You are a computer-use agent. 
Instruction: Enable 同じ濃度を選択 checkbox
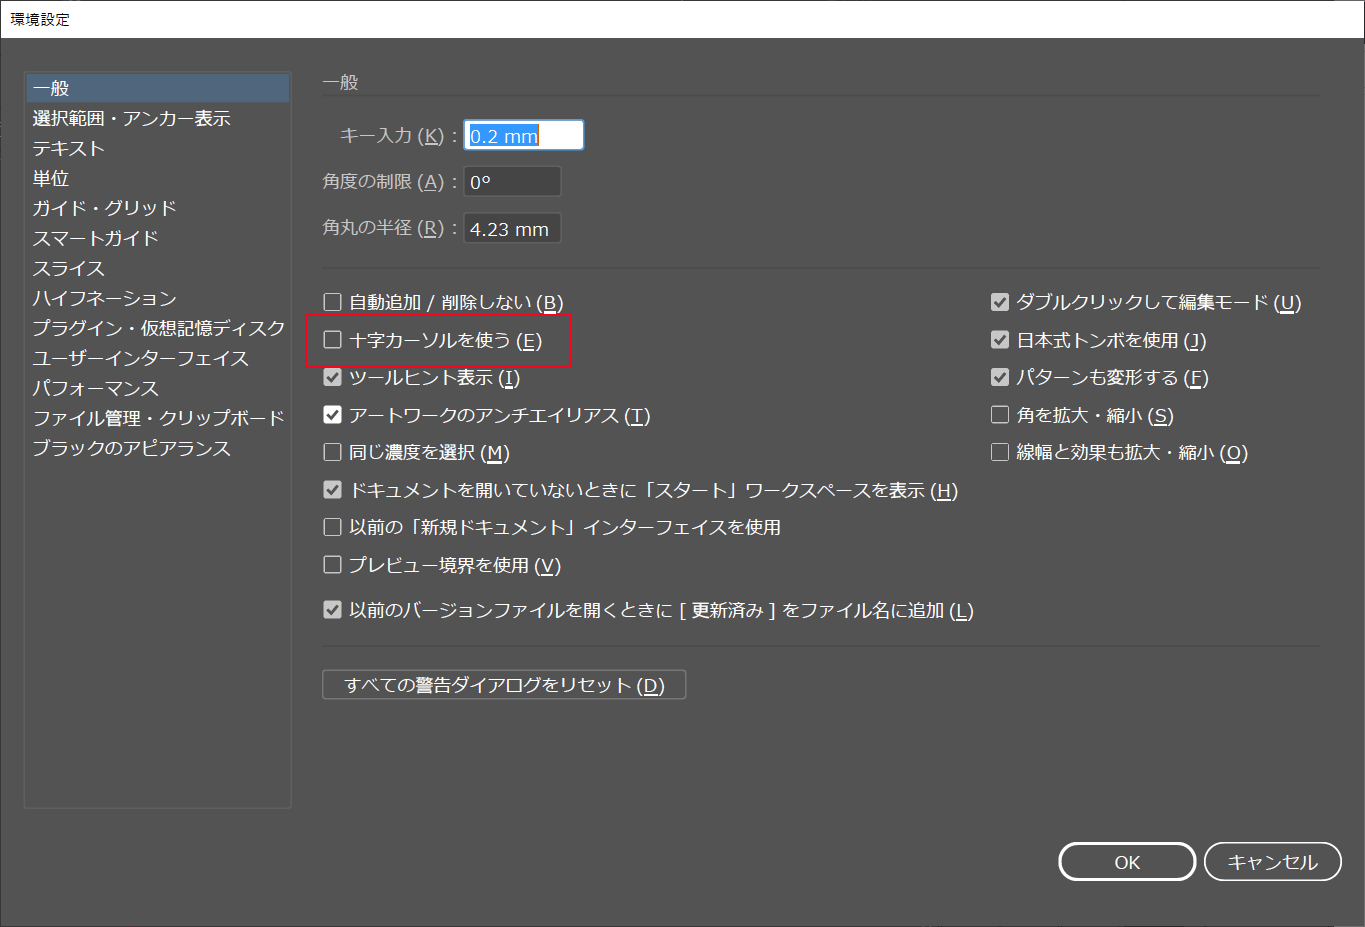(333, 453)
